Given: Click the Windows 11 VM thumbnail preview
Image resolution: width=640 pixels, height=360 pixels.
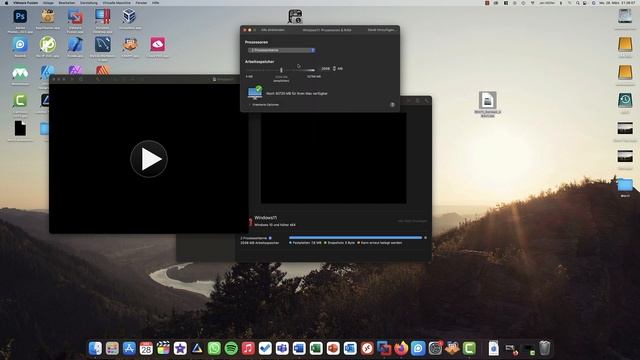Looking at the screenshot, I should [x=333, y=158].
